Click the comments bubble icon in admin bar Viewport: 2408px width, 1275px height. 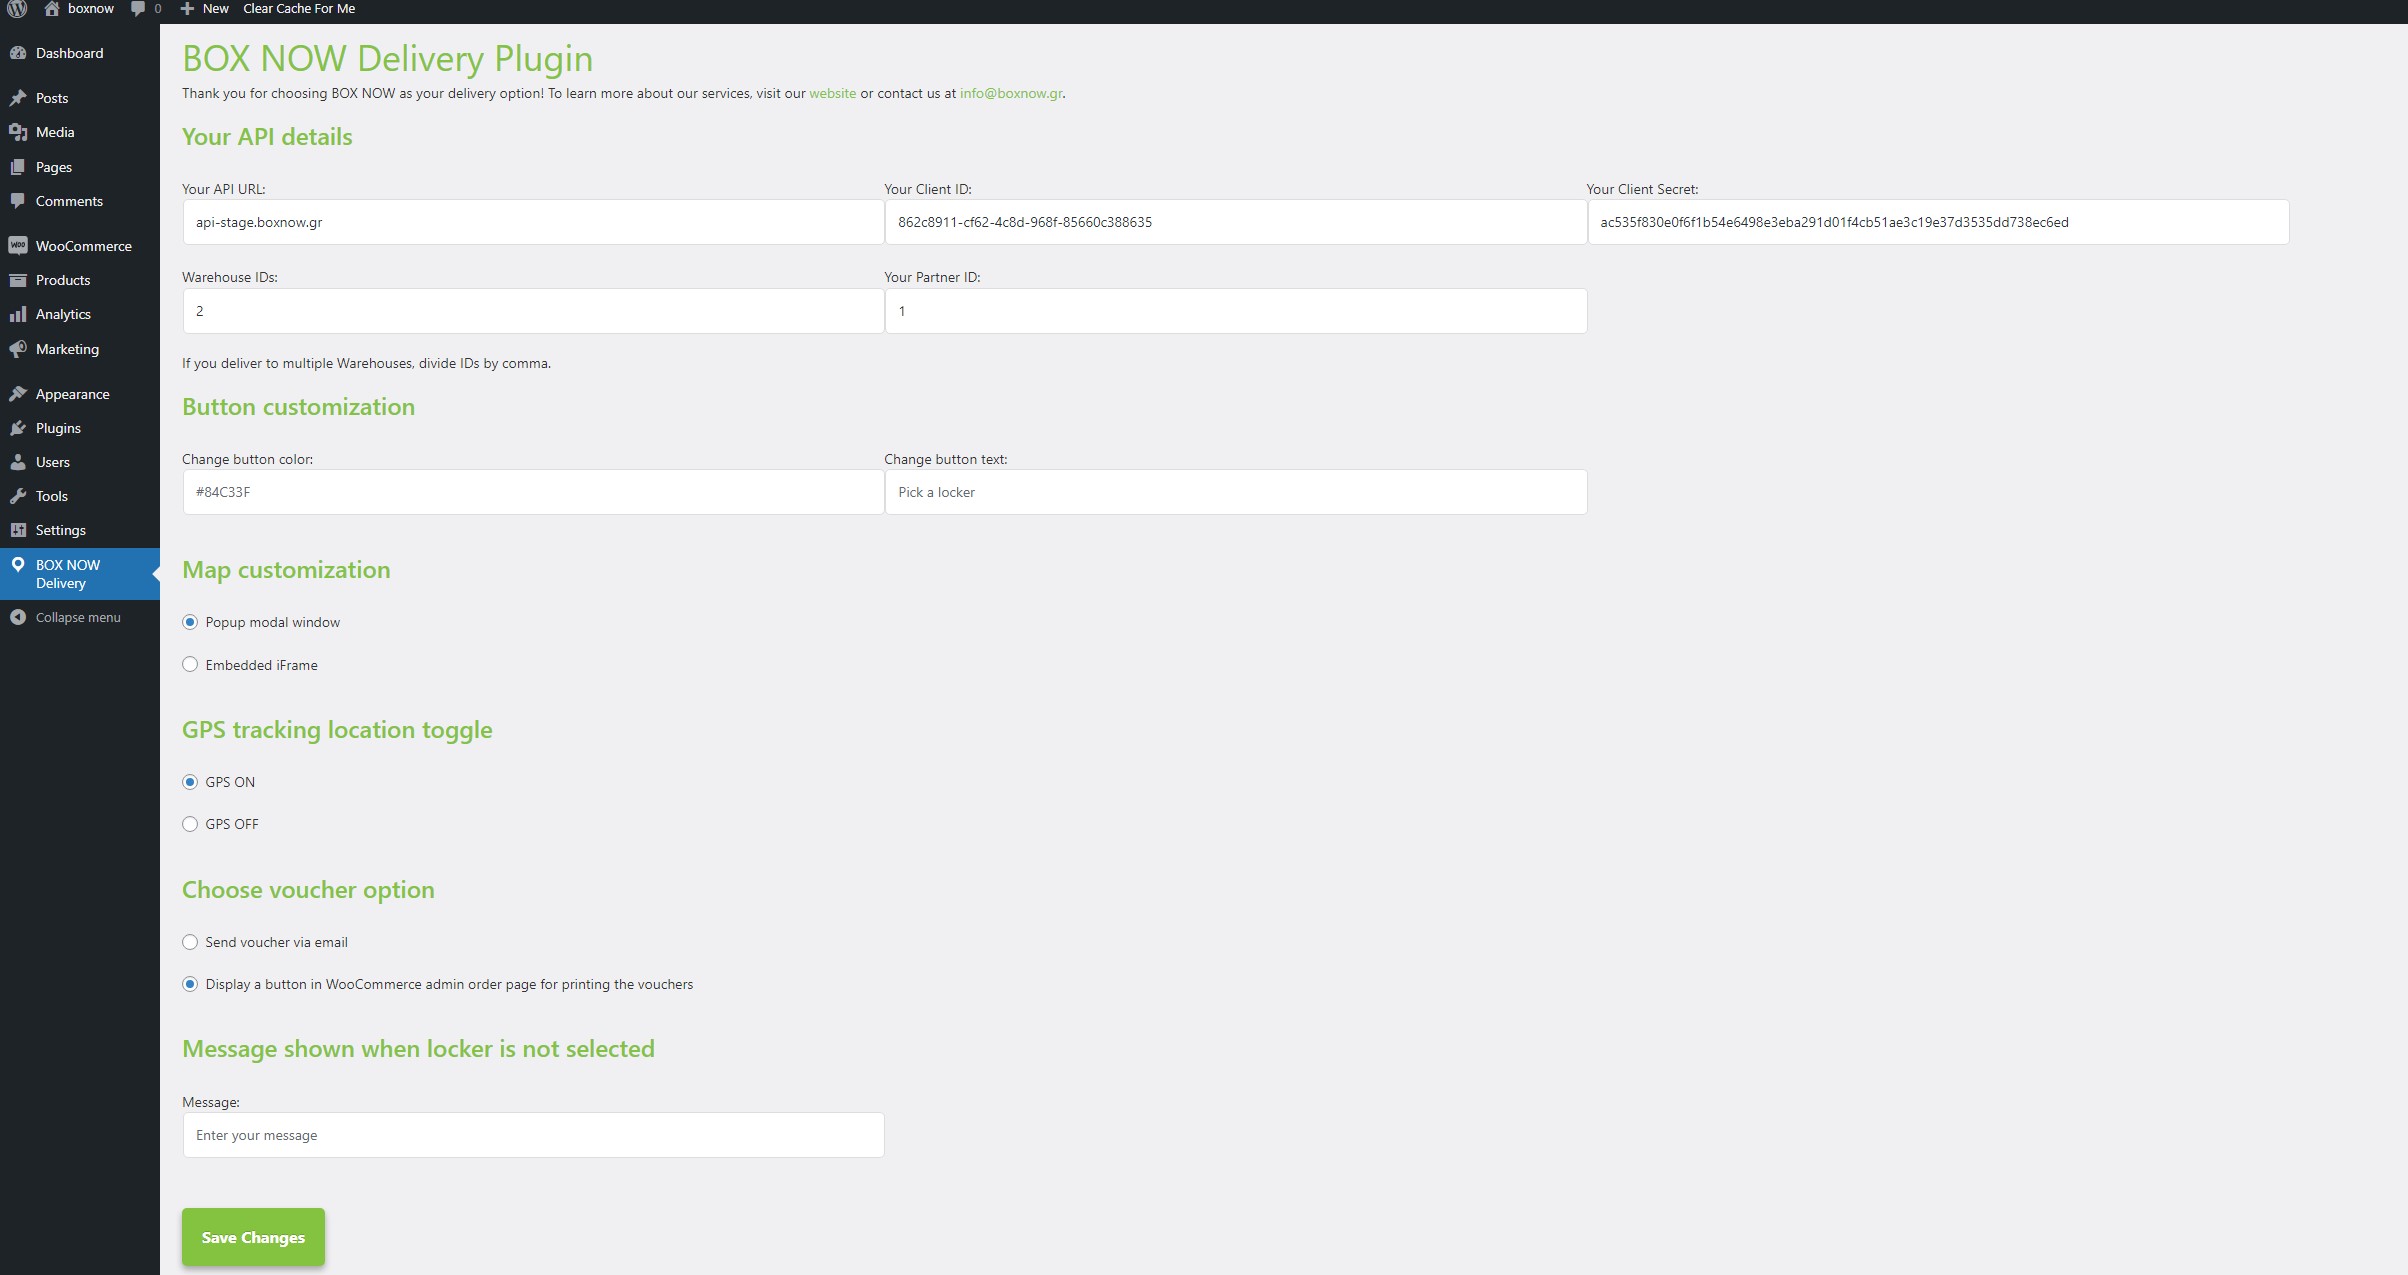138,9
